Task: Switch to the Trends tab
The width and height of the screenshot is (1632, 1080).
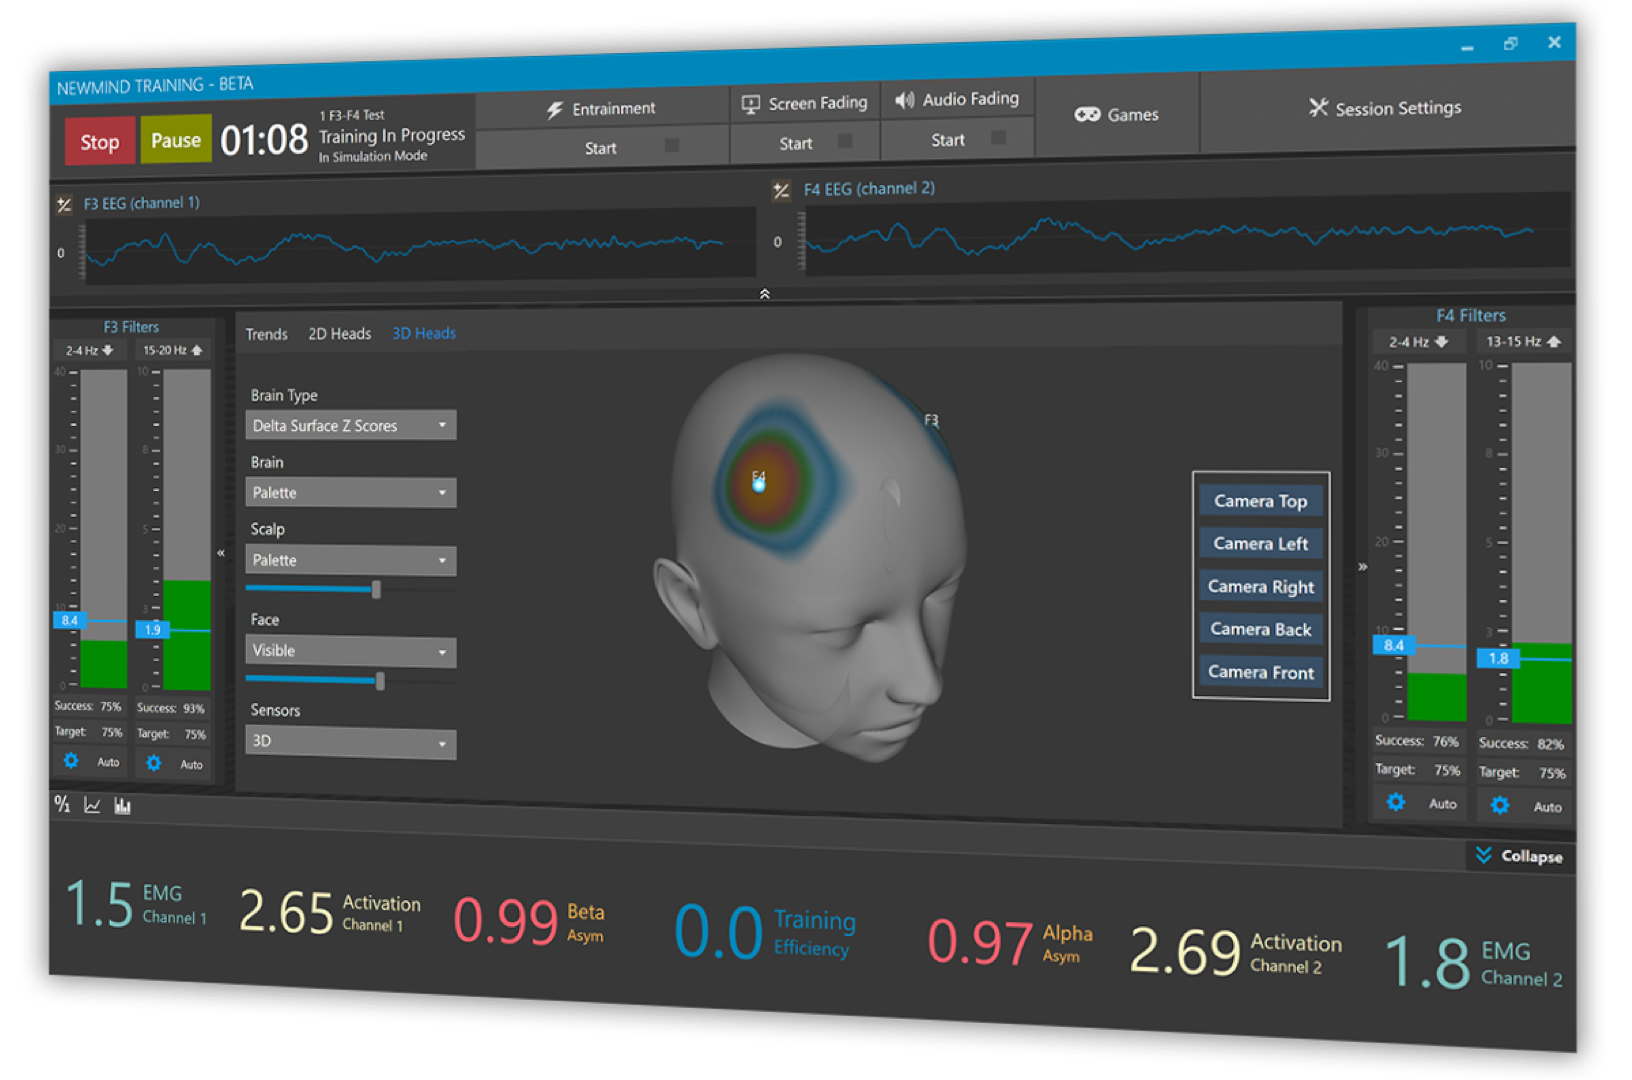Action: pyautogui.click(x=266, y=334)
